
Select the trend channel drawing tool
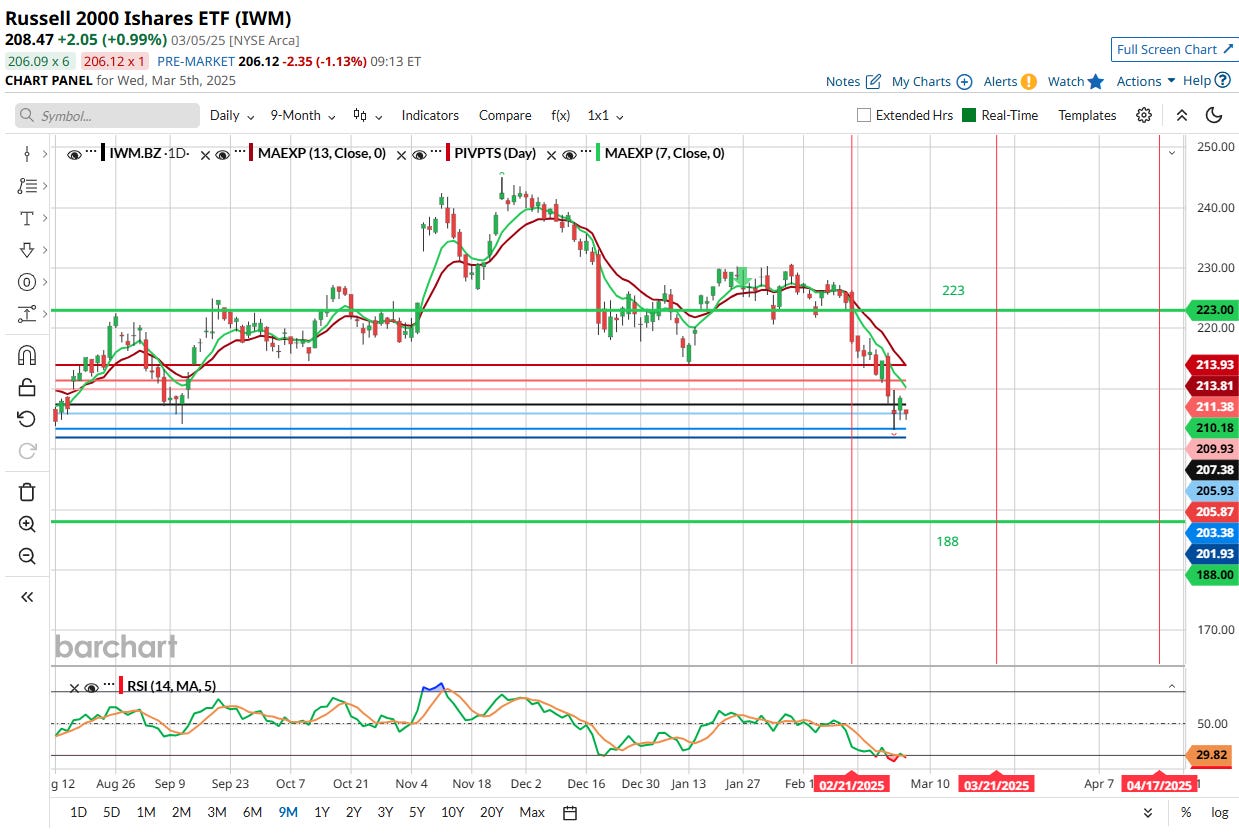pos(27,314)
